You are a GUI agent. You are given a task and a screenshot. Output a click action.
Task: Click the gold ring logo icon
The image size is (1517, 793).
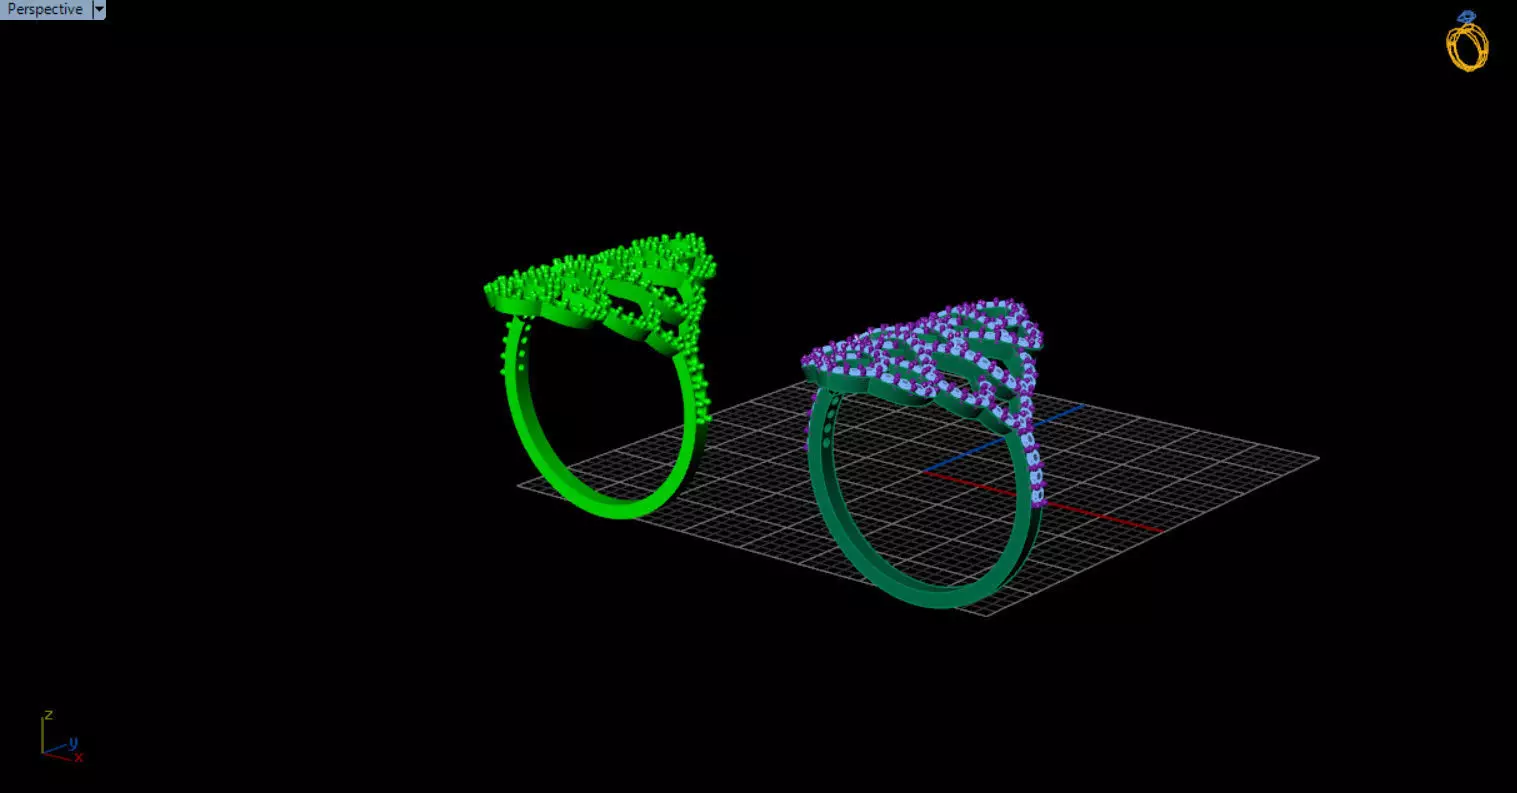click(1467, 41)
